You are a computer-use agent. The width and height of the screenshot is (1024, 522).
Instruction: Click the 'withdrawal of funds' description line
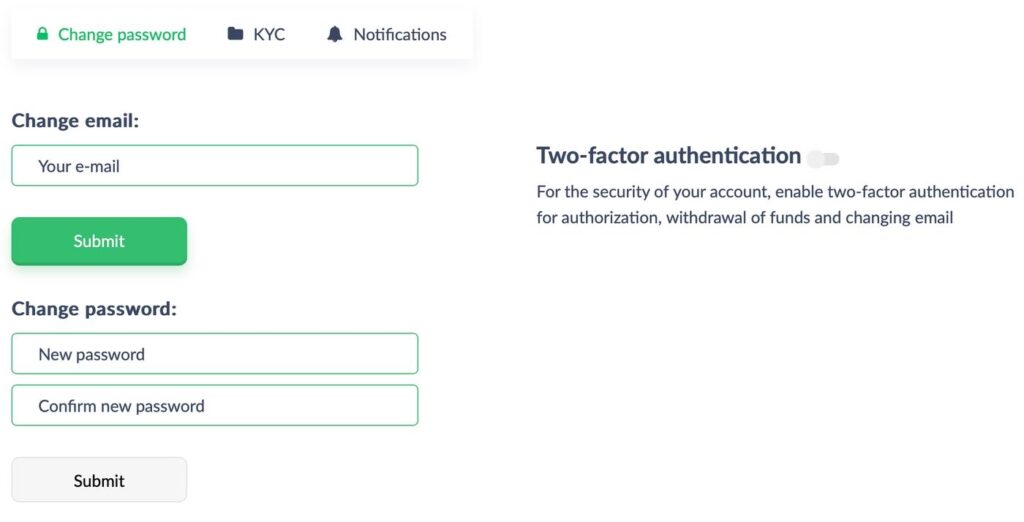744,218
